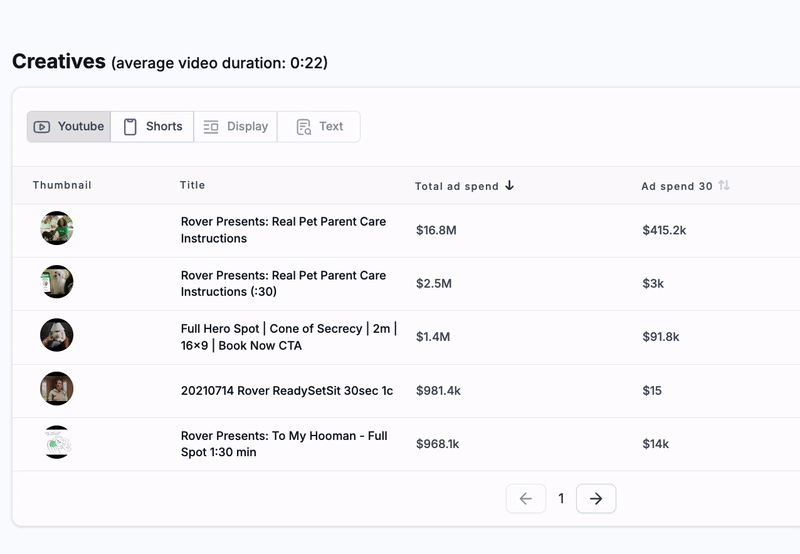Open thumbnail for To My Hooman spot
Screen dimensions: 800x554
[x=57, y=442]
